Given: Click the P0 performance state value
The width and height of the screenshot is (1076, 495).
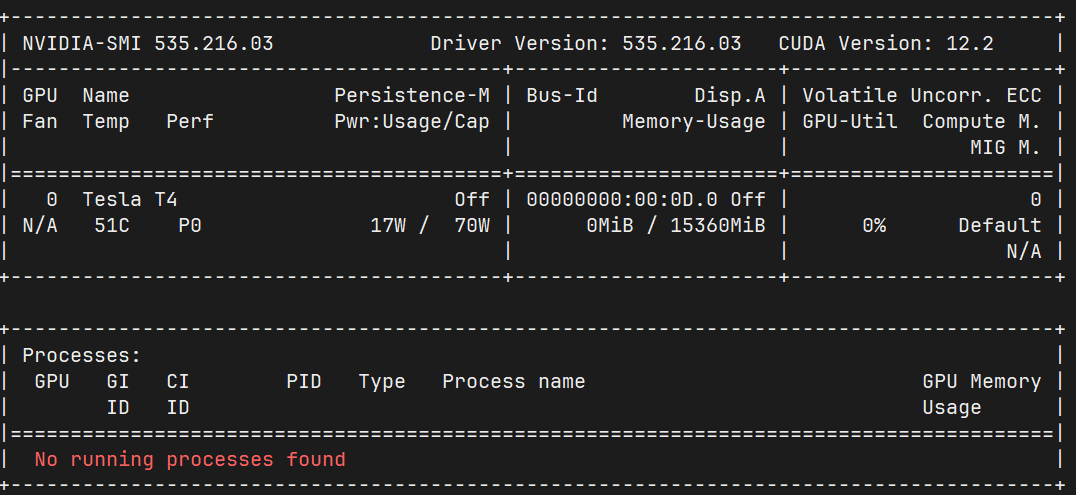Looking at the screenshot, I should click(x=189, y=226).
